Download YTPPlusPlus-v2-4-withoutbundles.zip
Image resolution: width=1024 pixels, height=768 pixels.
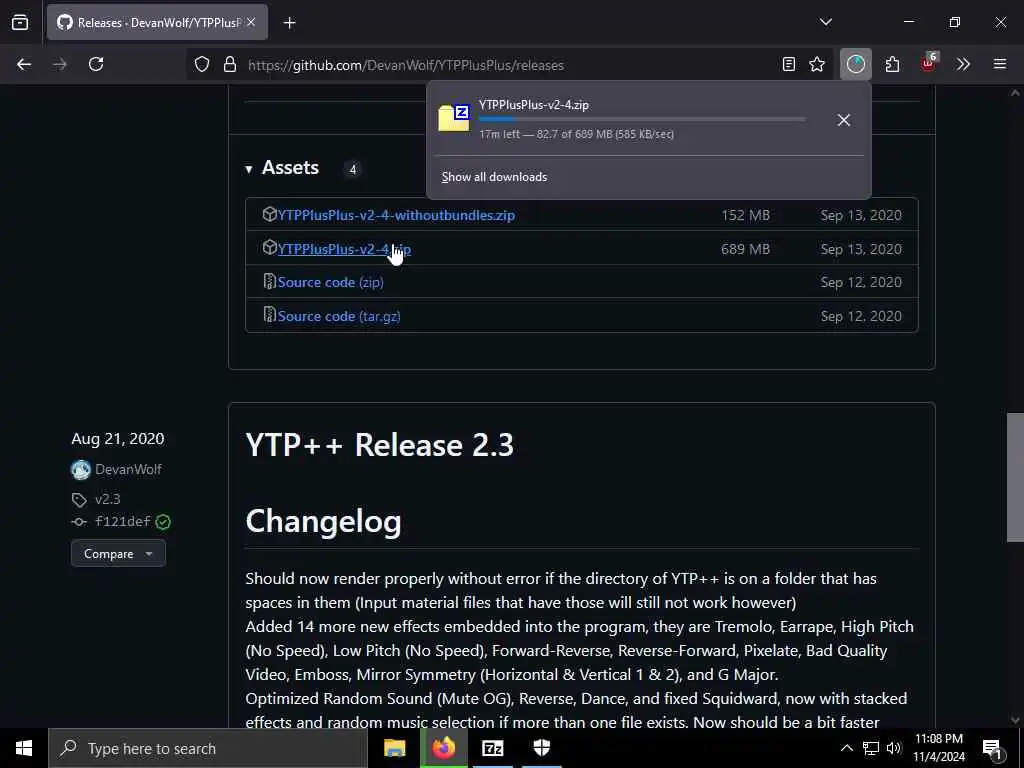396,215
